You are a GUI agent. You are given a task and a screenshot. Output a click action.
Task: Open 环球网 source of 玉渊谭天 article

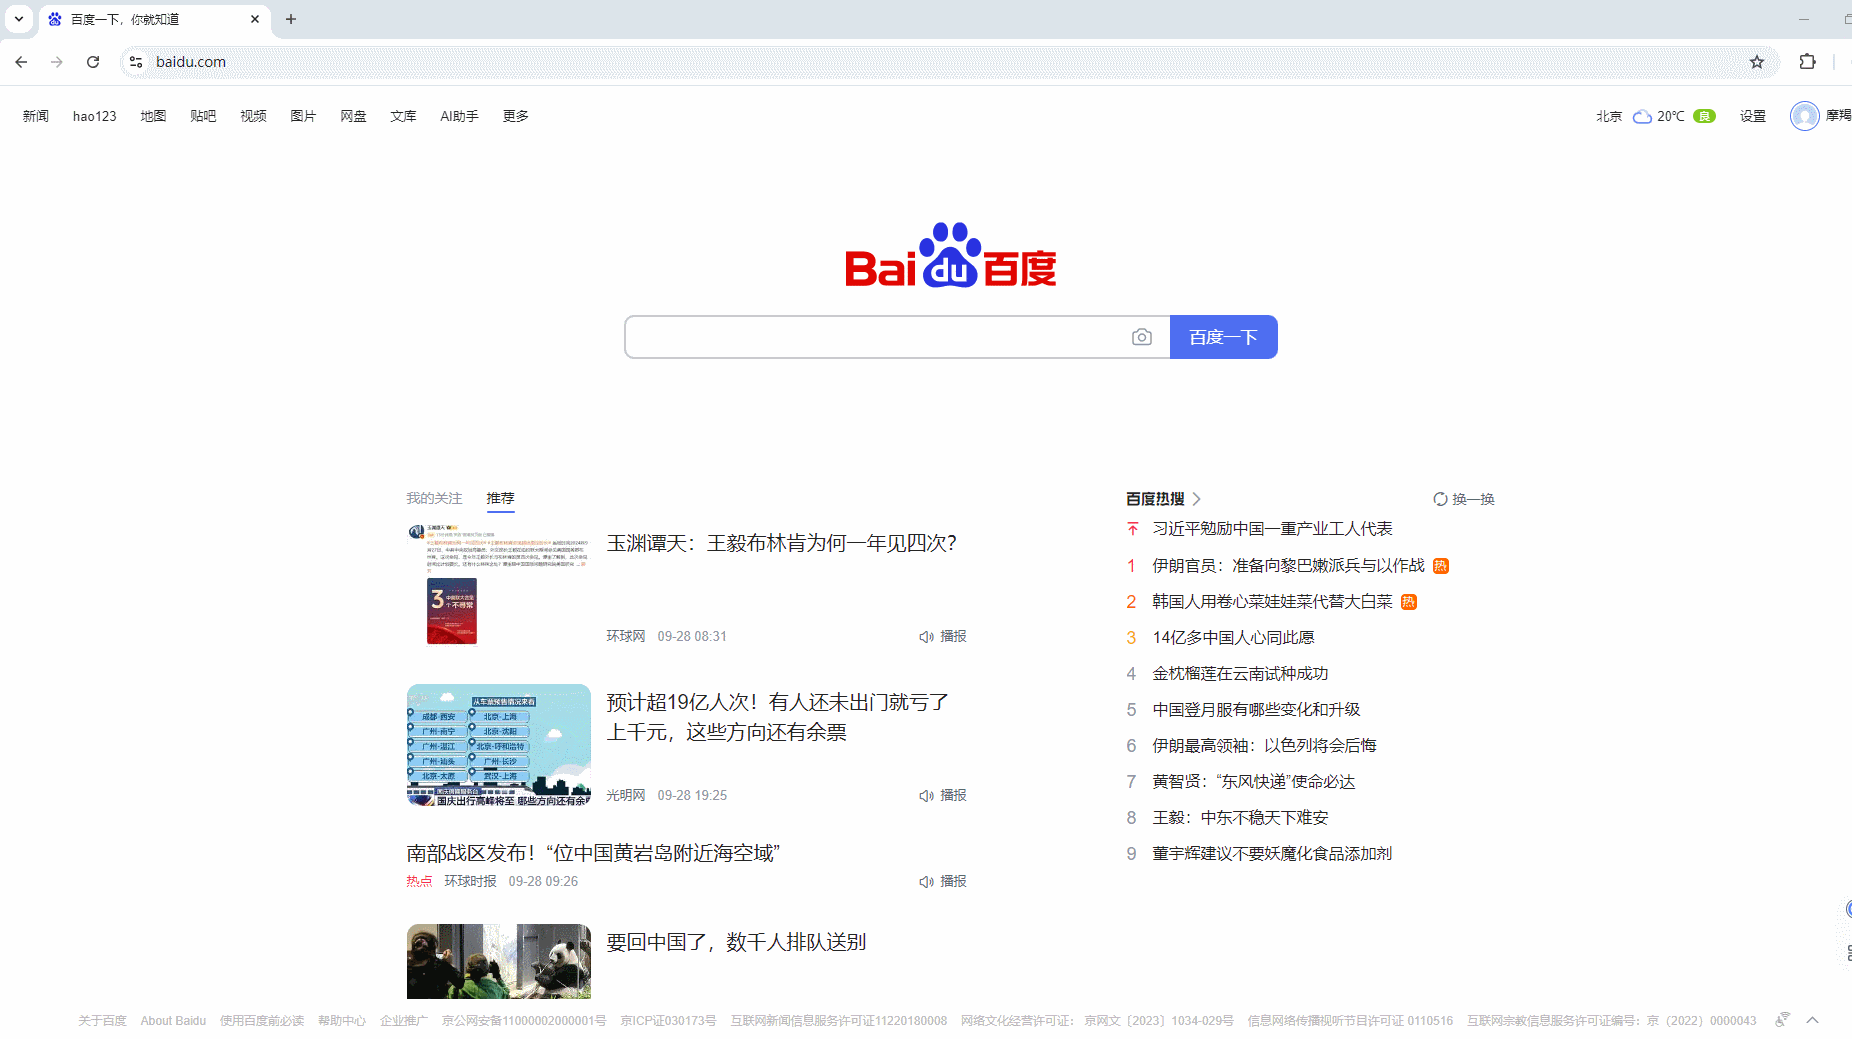626,636
